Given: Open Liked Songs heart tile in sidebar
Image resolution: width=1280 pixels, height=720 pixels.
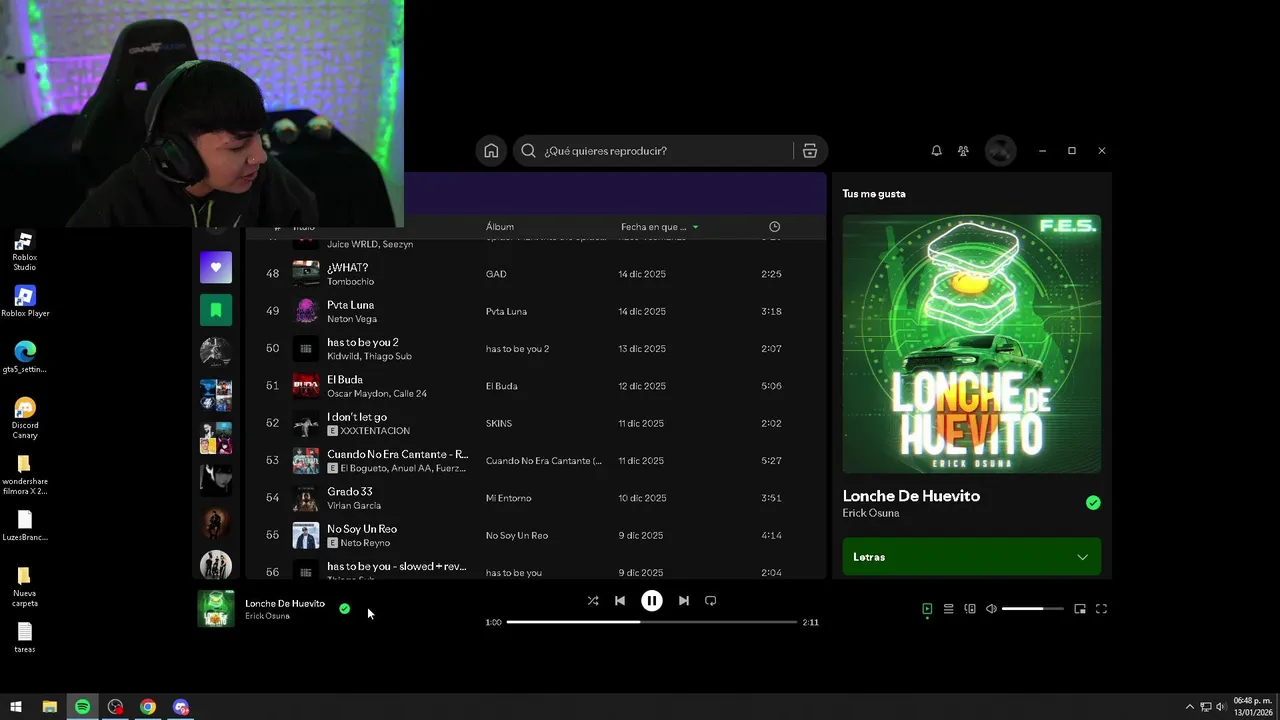Looking at the screenshot, I should click(x=216, y=267).
